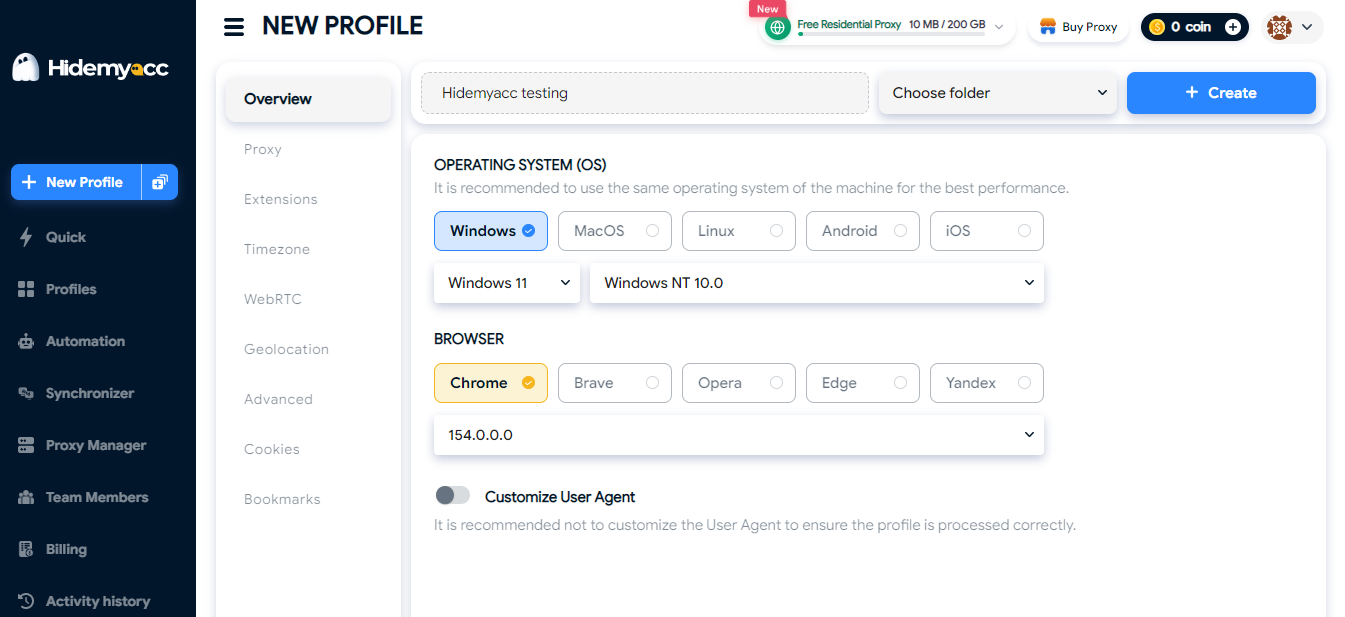Open the Windows 11 version dropdown

tap(507, 283)
